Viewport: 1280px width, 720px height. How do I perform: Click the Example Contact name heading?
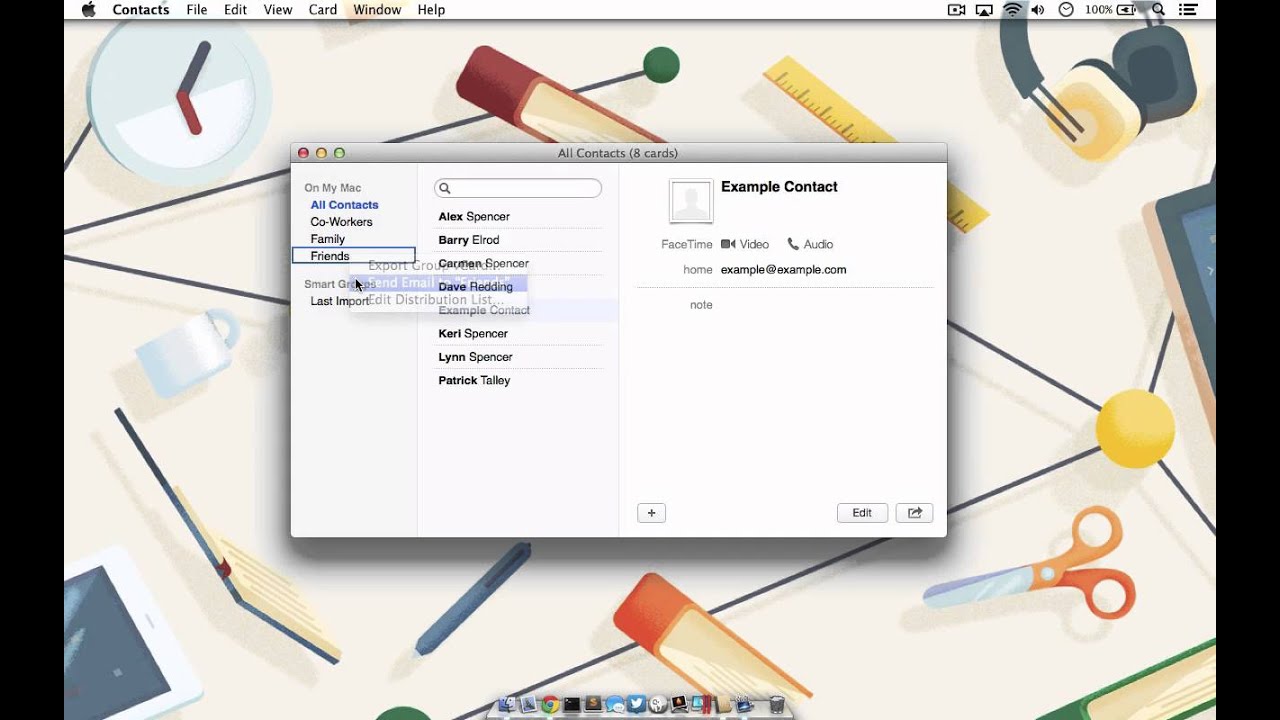779,187
